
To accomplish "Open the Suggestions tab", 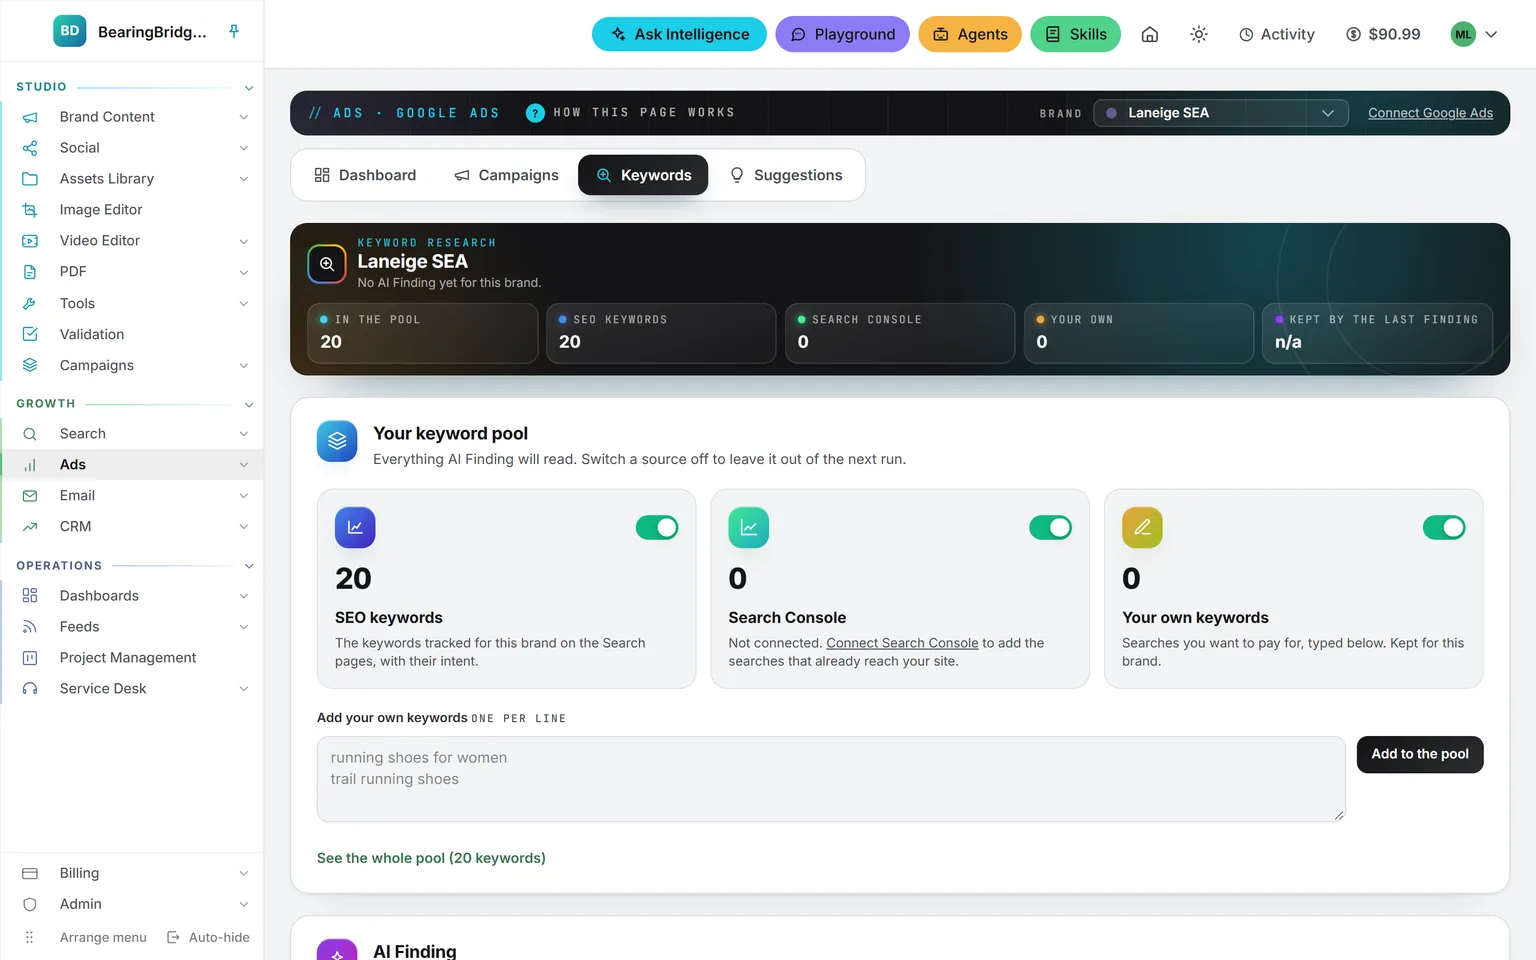I will 786,175.
